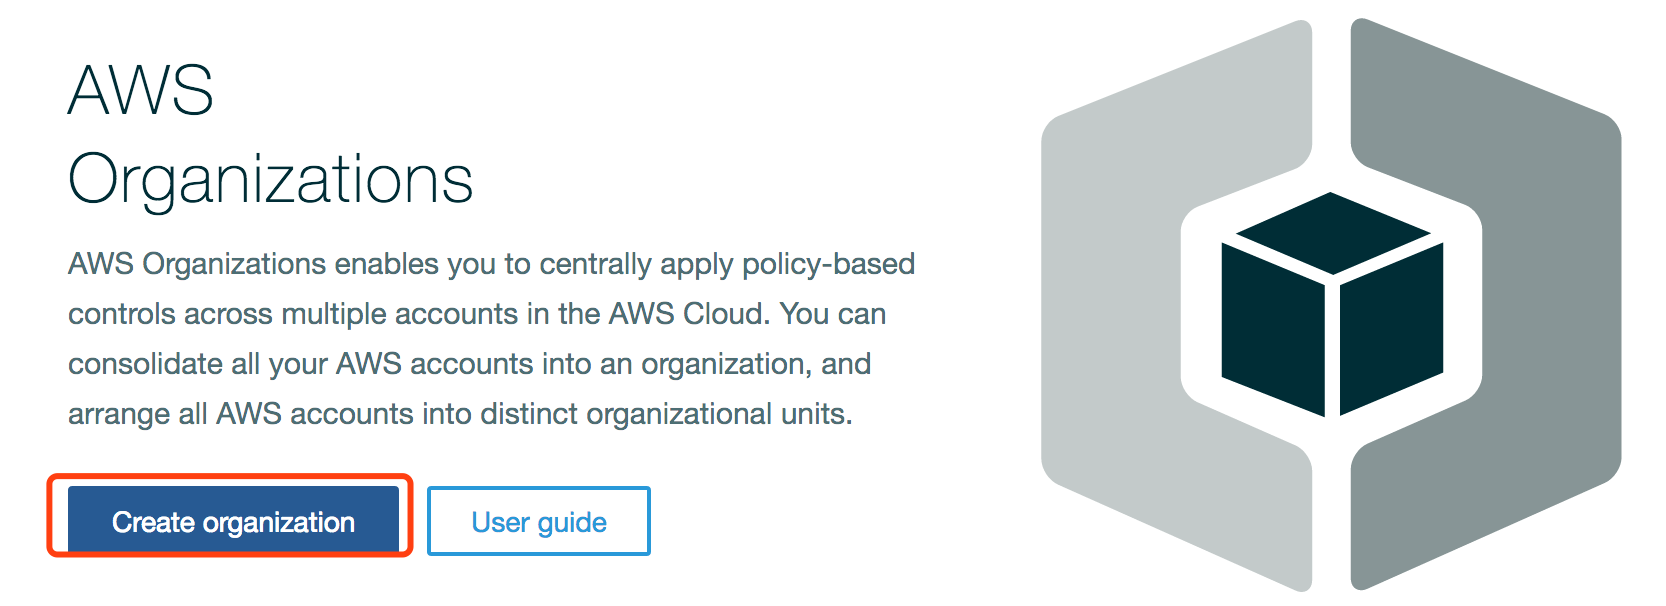Screen dimensions: 1666x606
Task: Click the Organizations heading word
Action: (x=270, y=181)
